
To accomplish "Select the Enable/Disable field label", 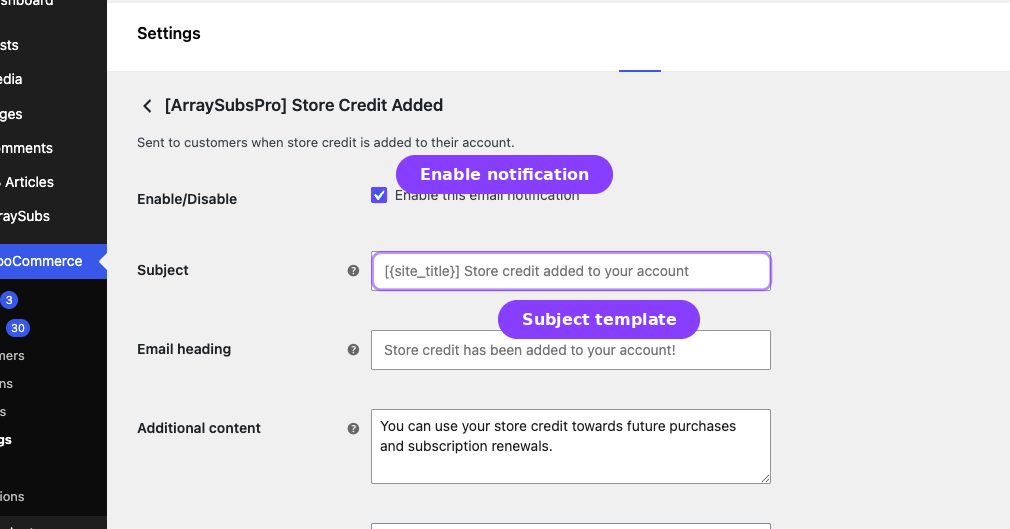I will 187,199.
